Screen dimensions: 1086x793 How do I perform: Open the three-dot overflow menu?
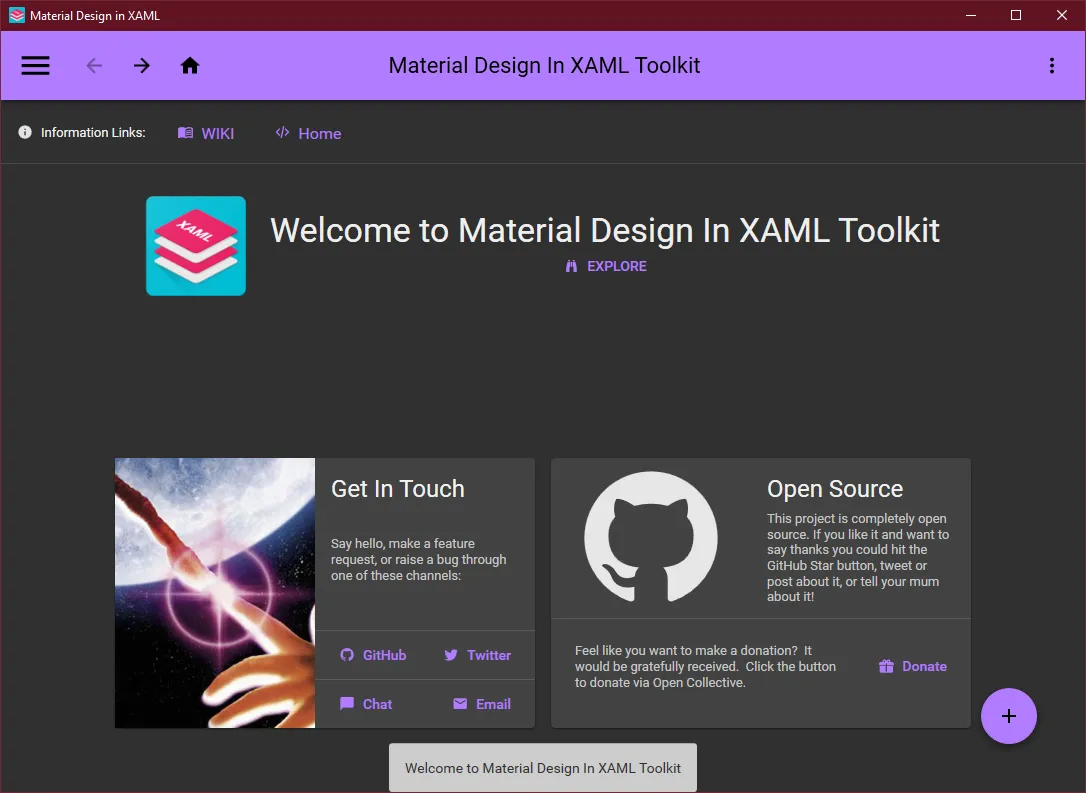tap(1051, 66)
